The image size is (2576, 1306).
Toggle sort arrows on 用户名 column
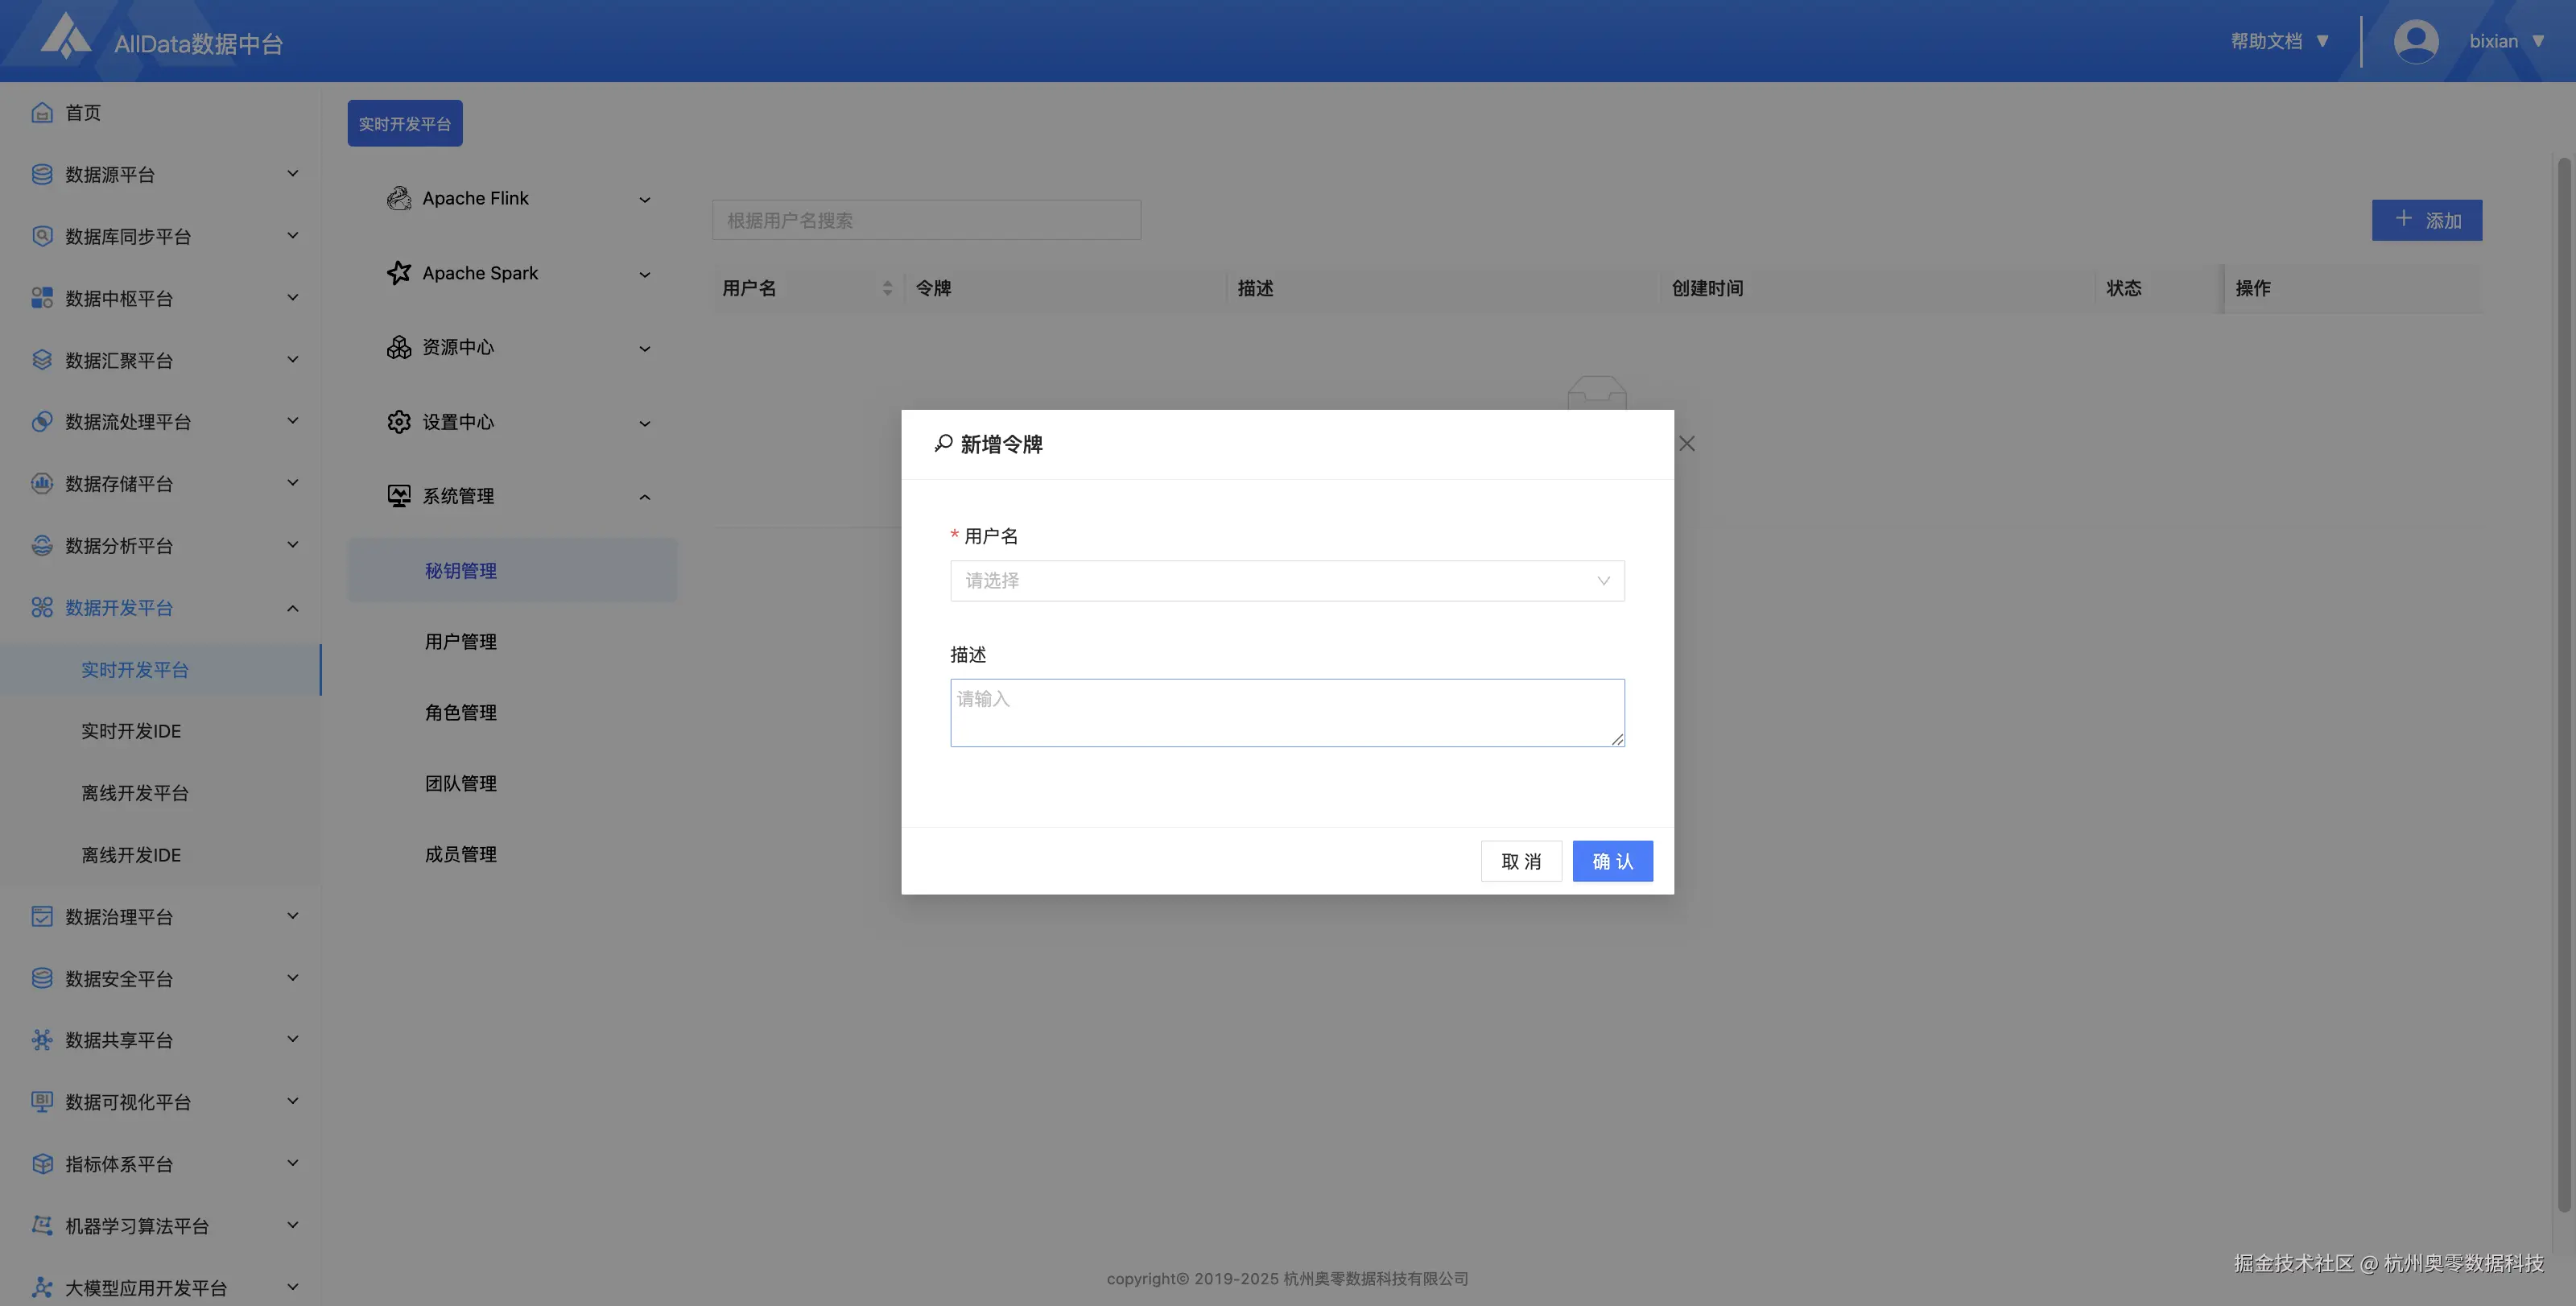pos(887,288)
